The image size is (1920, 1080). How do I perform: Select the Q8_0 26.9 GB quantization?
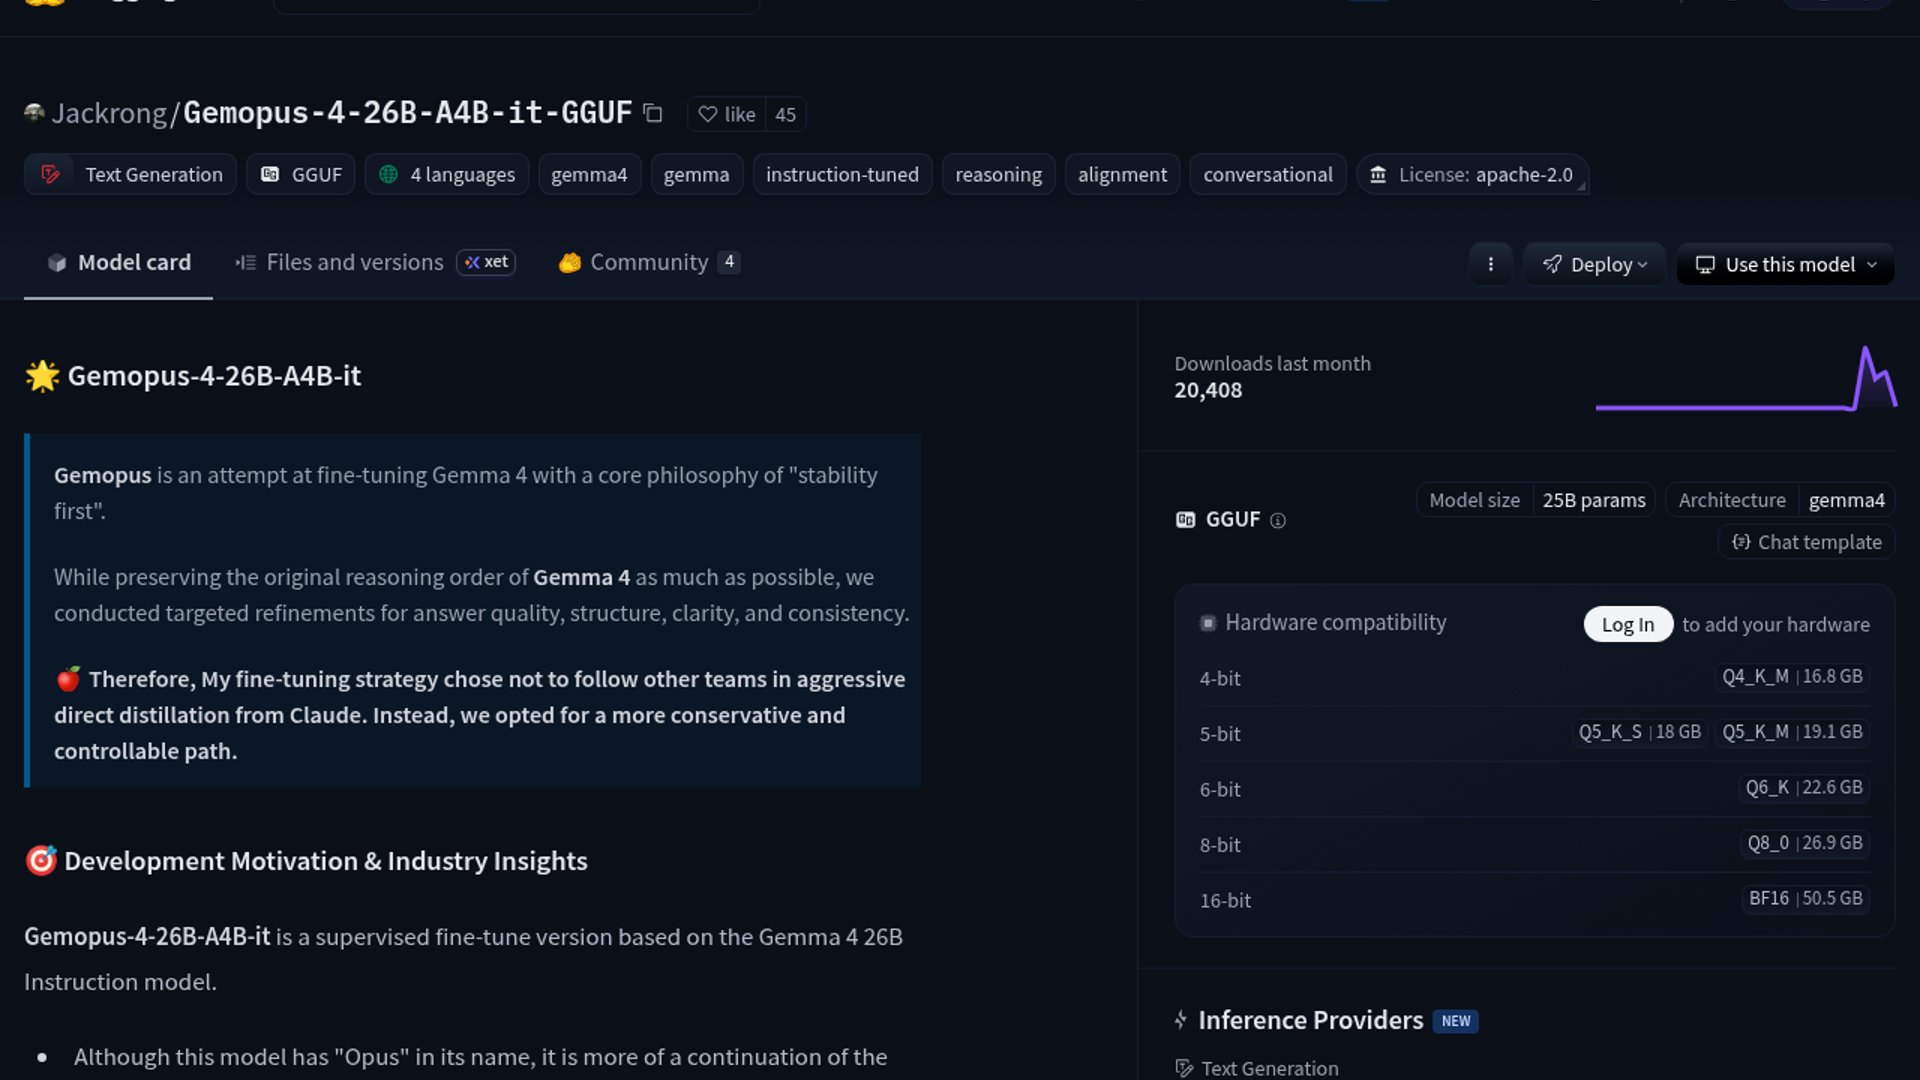(x=1804, y=843)
